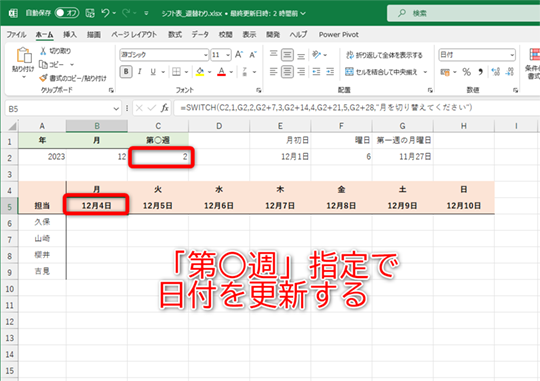Click the Format Painter brush button
The image size is (540, 381).
(x=73, y=78)
